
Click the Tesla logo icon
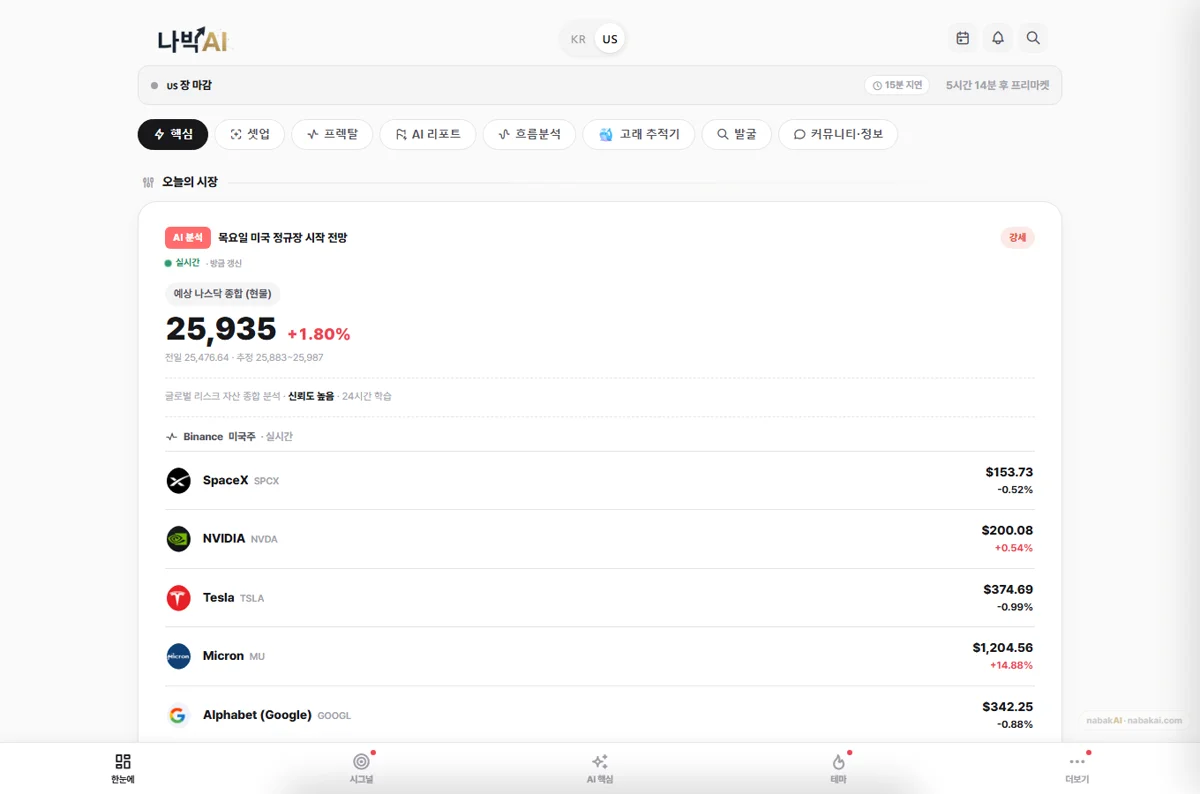178,598
